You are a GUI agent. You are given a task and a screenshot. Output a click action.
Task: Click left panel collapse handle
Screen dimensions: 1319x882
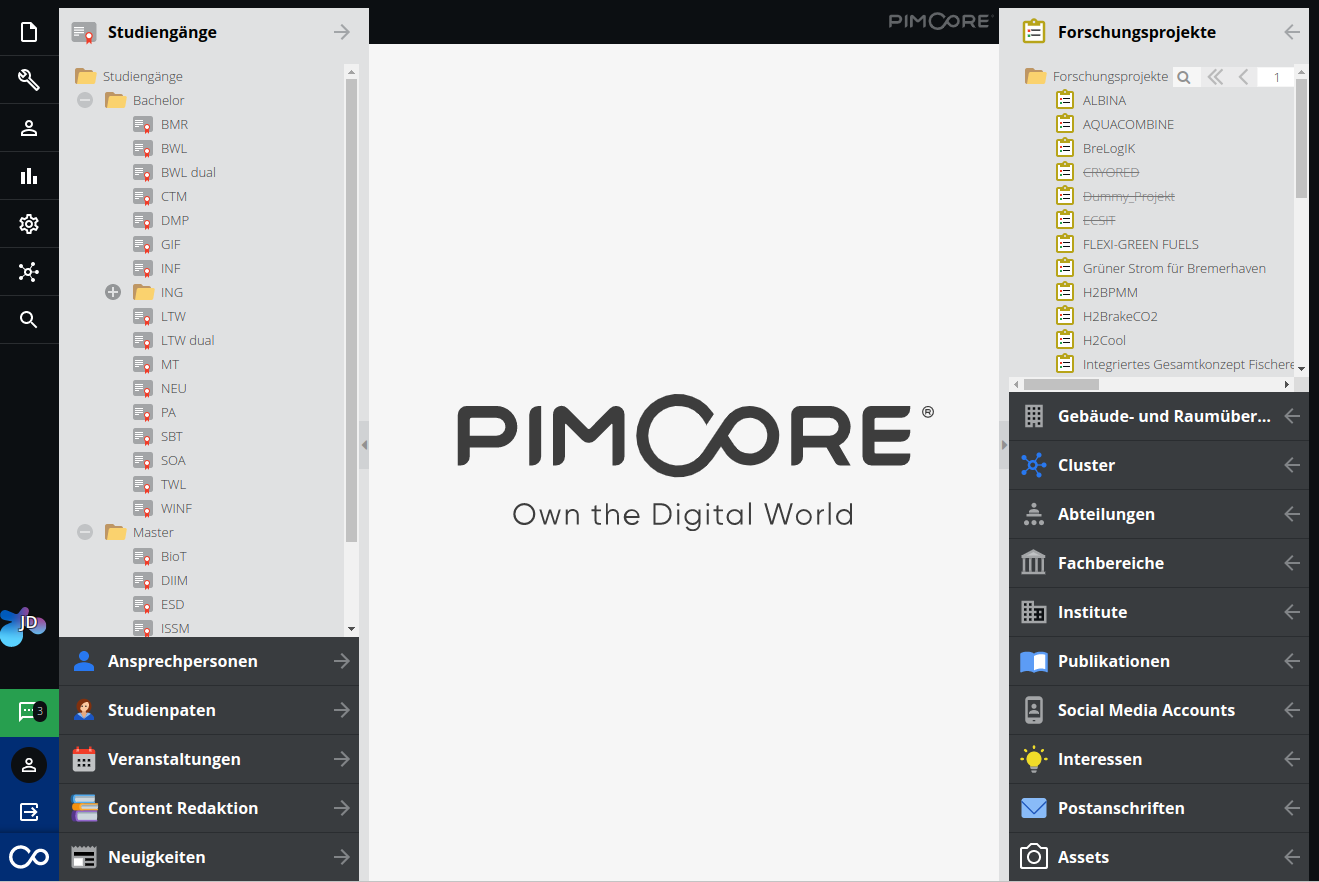(x=364, y=445)
